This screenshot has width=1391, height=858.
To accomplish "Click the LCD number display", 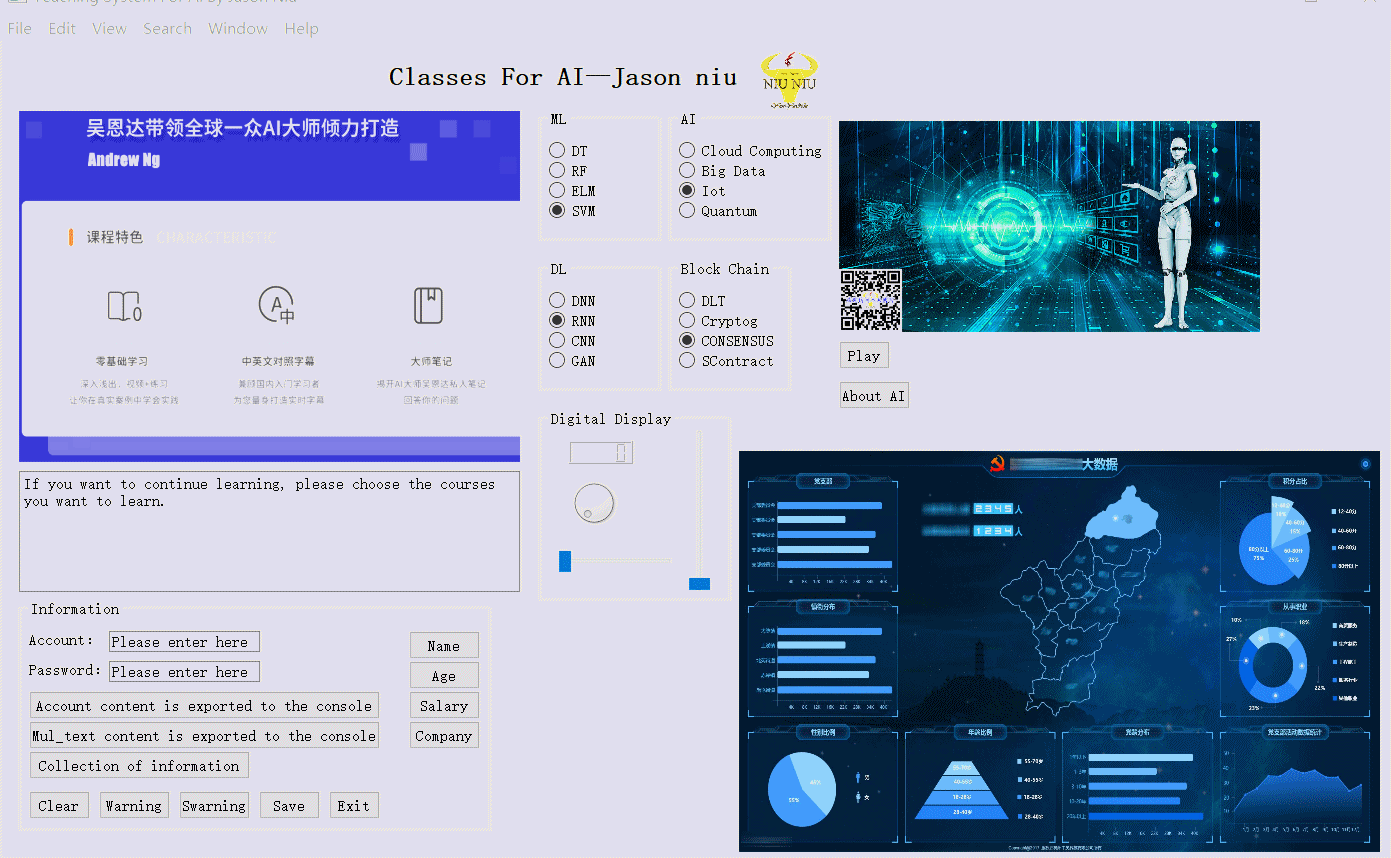I will [601, 453].
